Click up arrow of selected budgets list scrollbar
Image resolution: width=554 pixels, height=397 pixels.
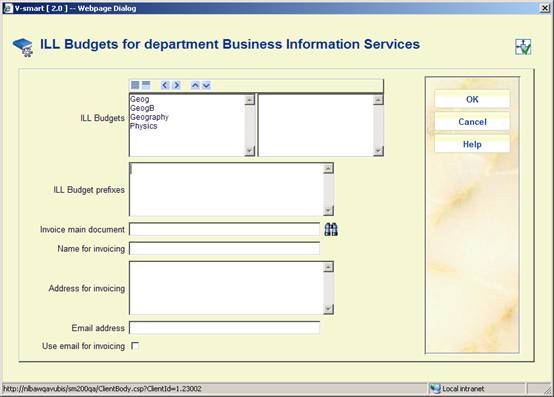click(378, 100)
